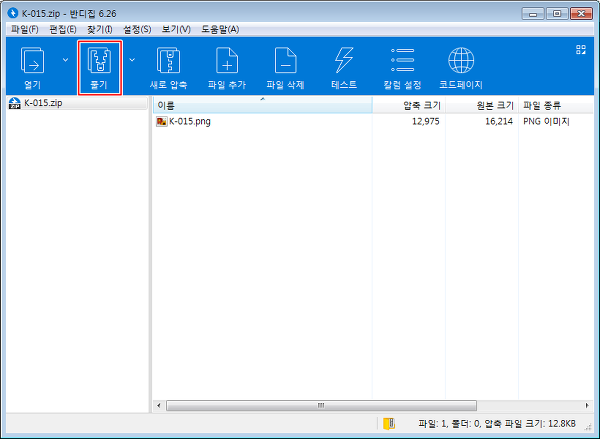Open the 보기(V) menu
The height and width of the screenshot is (439, 600).
(176, 29)
